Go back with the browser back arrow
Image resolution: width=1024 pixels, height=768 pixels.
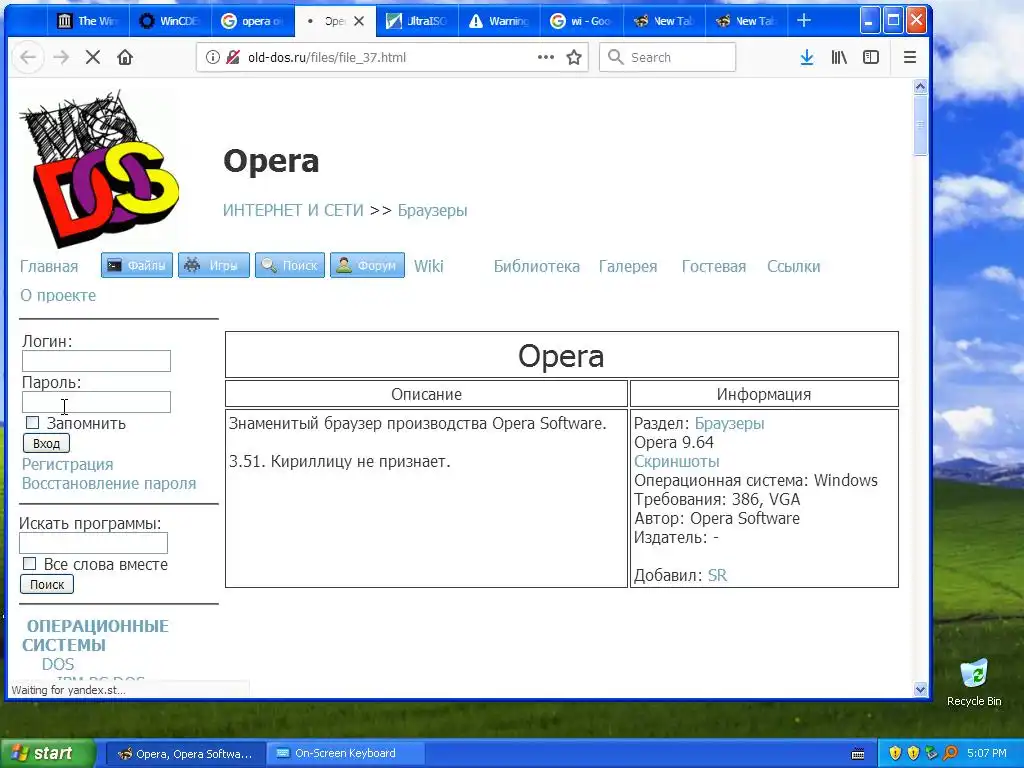(x=28, y=57)
